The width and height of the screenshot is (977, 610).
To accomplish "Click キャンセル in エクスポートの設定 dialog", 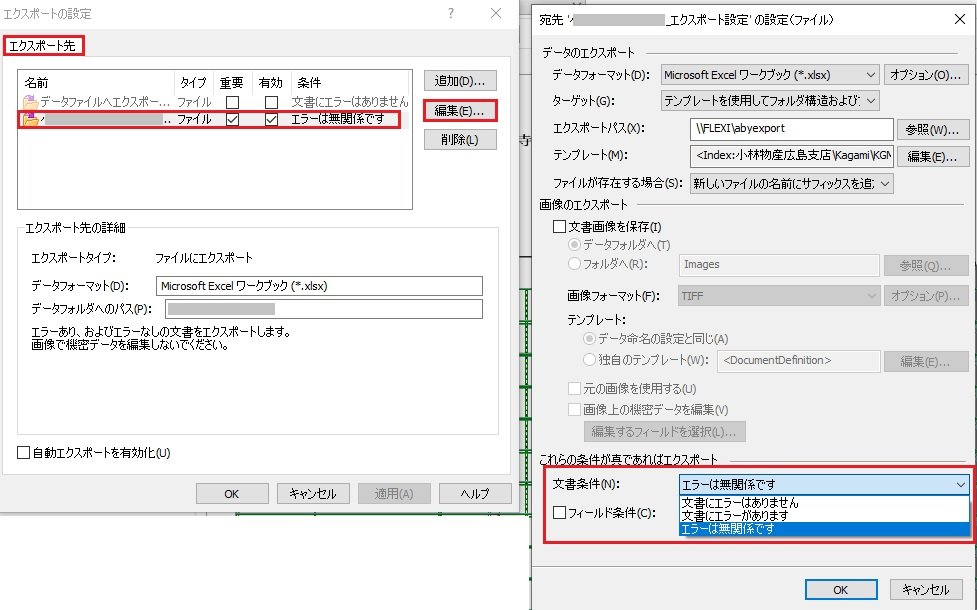I will [x=313, y=493].
